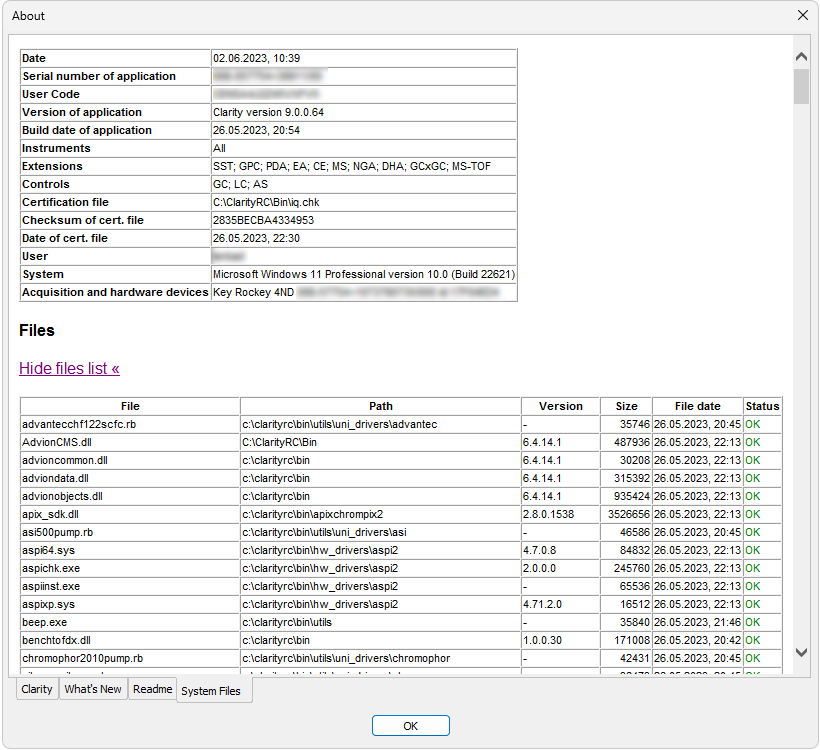The height and width of the screenshot is (750, 820).
Task: Click the extensions list SST; GPC; PDA value
Action: 352,166
